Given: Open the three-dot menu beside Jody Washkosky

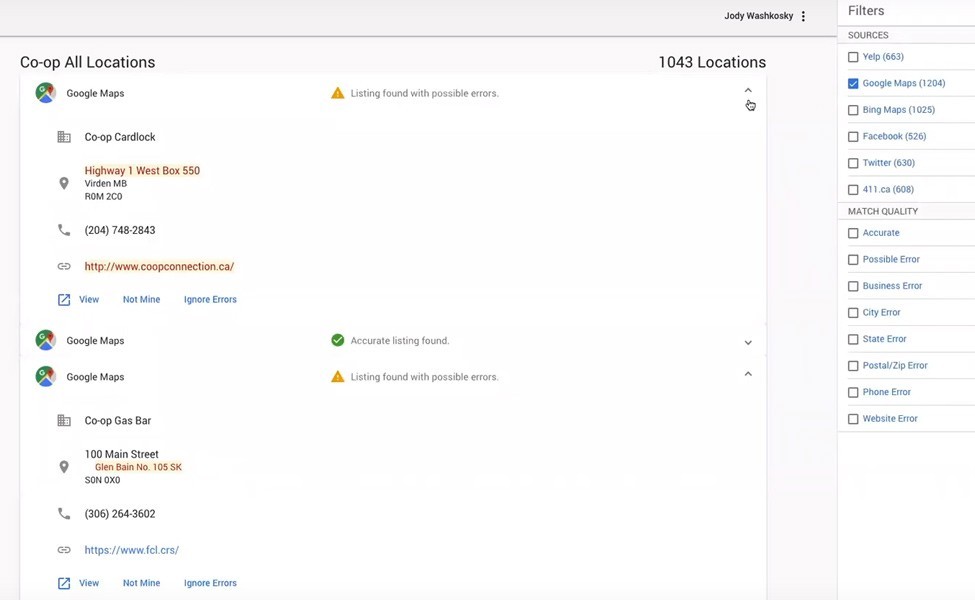Looking at the screenshot, I should [x=803, y=16].
